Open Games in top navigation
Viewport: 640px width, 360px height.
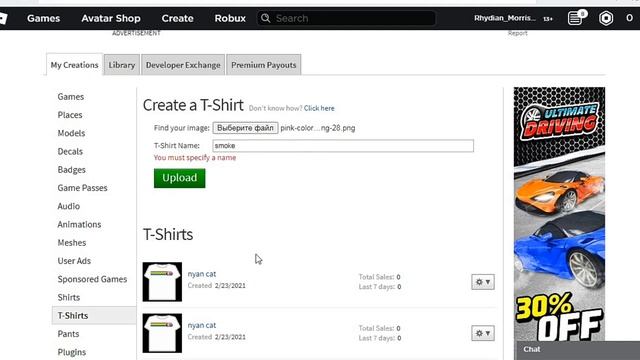pyautogui.click(x=44, y=18)
